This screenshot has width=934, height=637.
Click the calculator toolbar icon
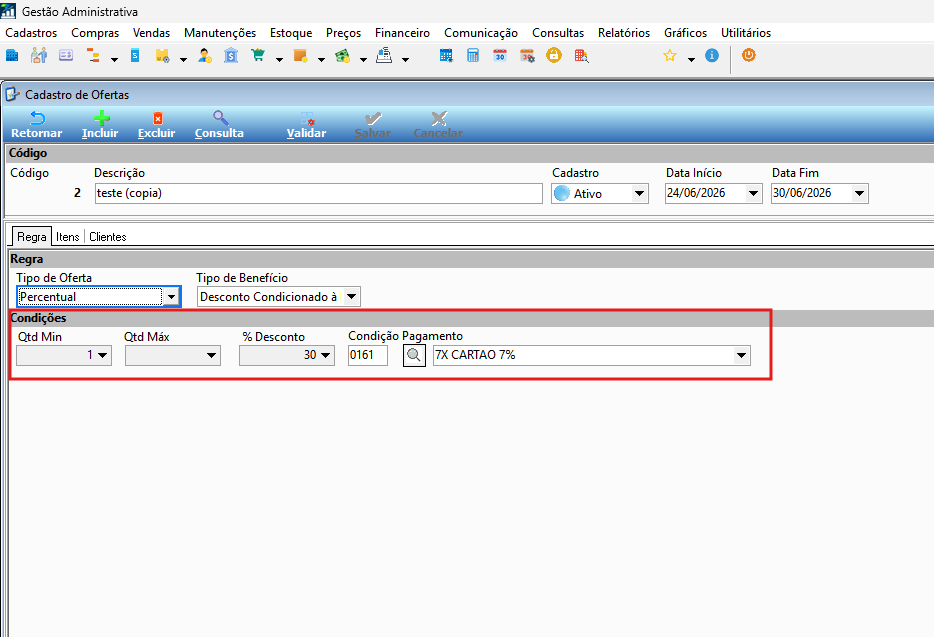[473, 56]
